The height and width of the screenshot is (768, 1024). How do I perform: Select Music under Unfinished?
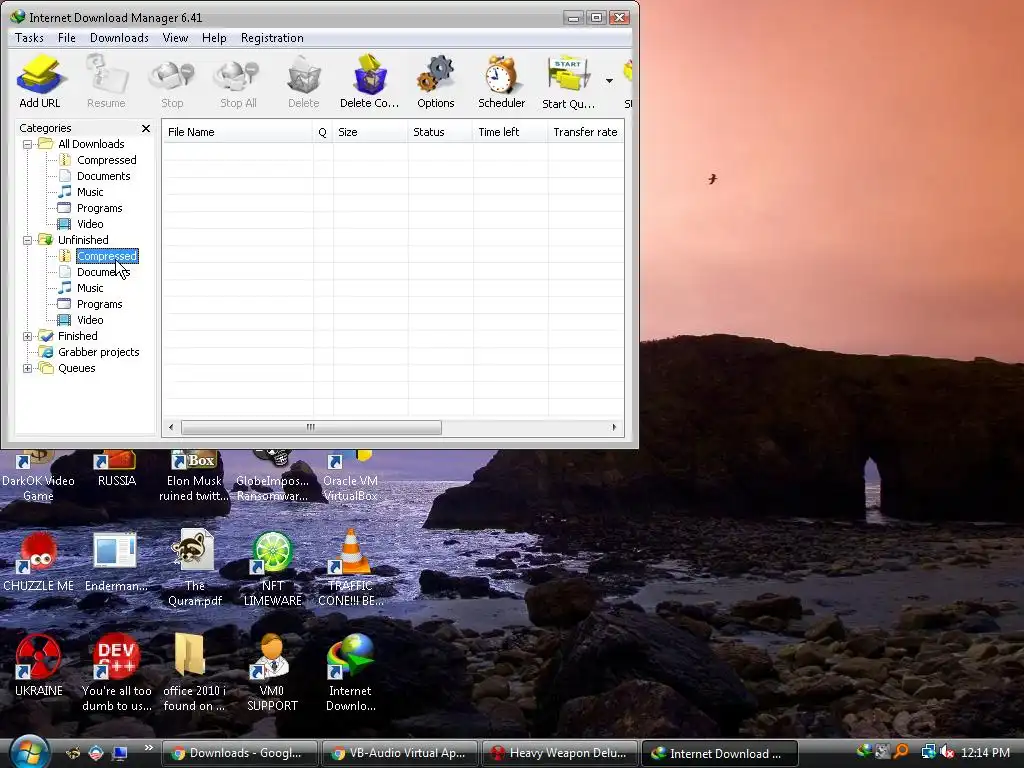pos(90,288)
